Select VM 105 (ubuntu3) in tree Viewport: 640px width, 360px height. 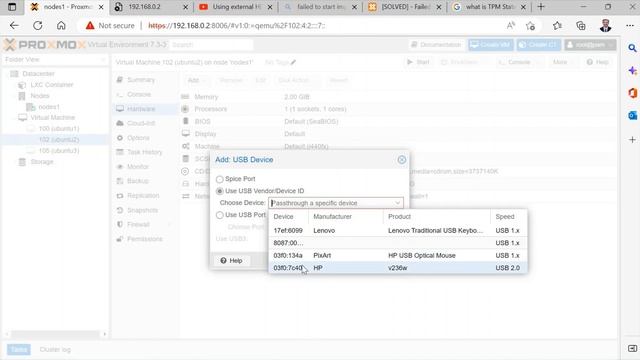tap(59, 151)
